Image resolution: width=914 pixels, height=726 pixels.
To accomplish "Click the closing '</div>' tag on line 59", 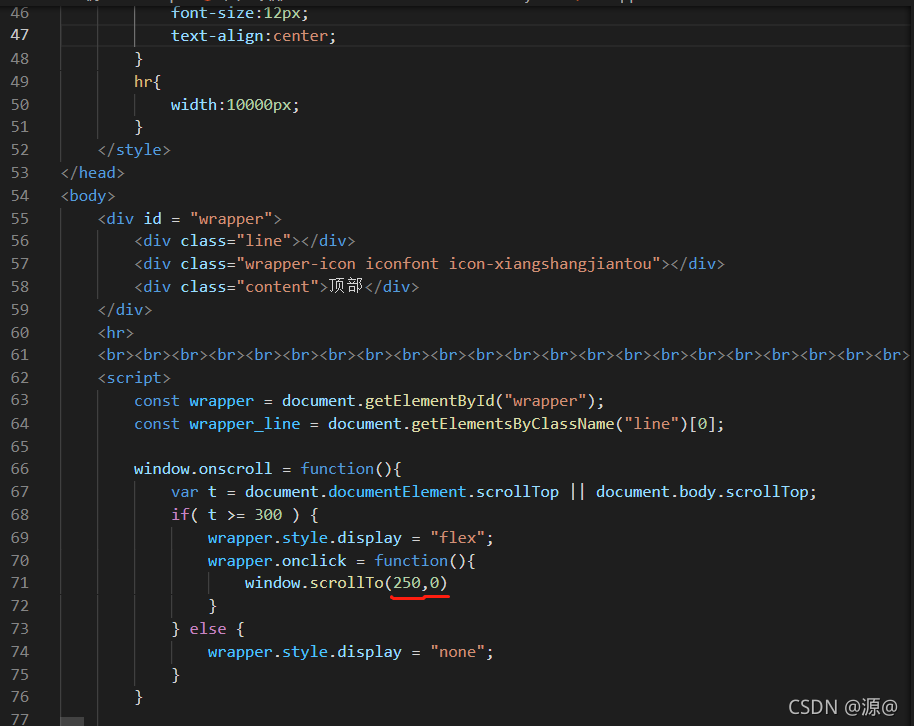I will pos(125,310).
